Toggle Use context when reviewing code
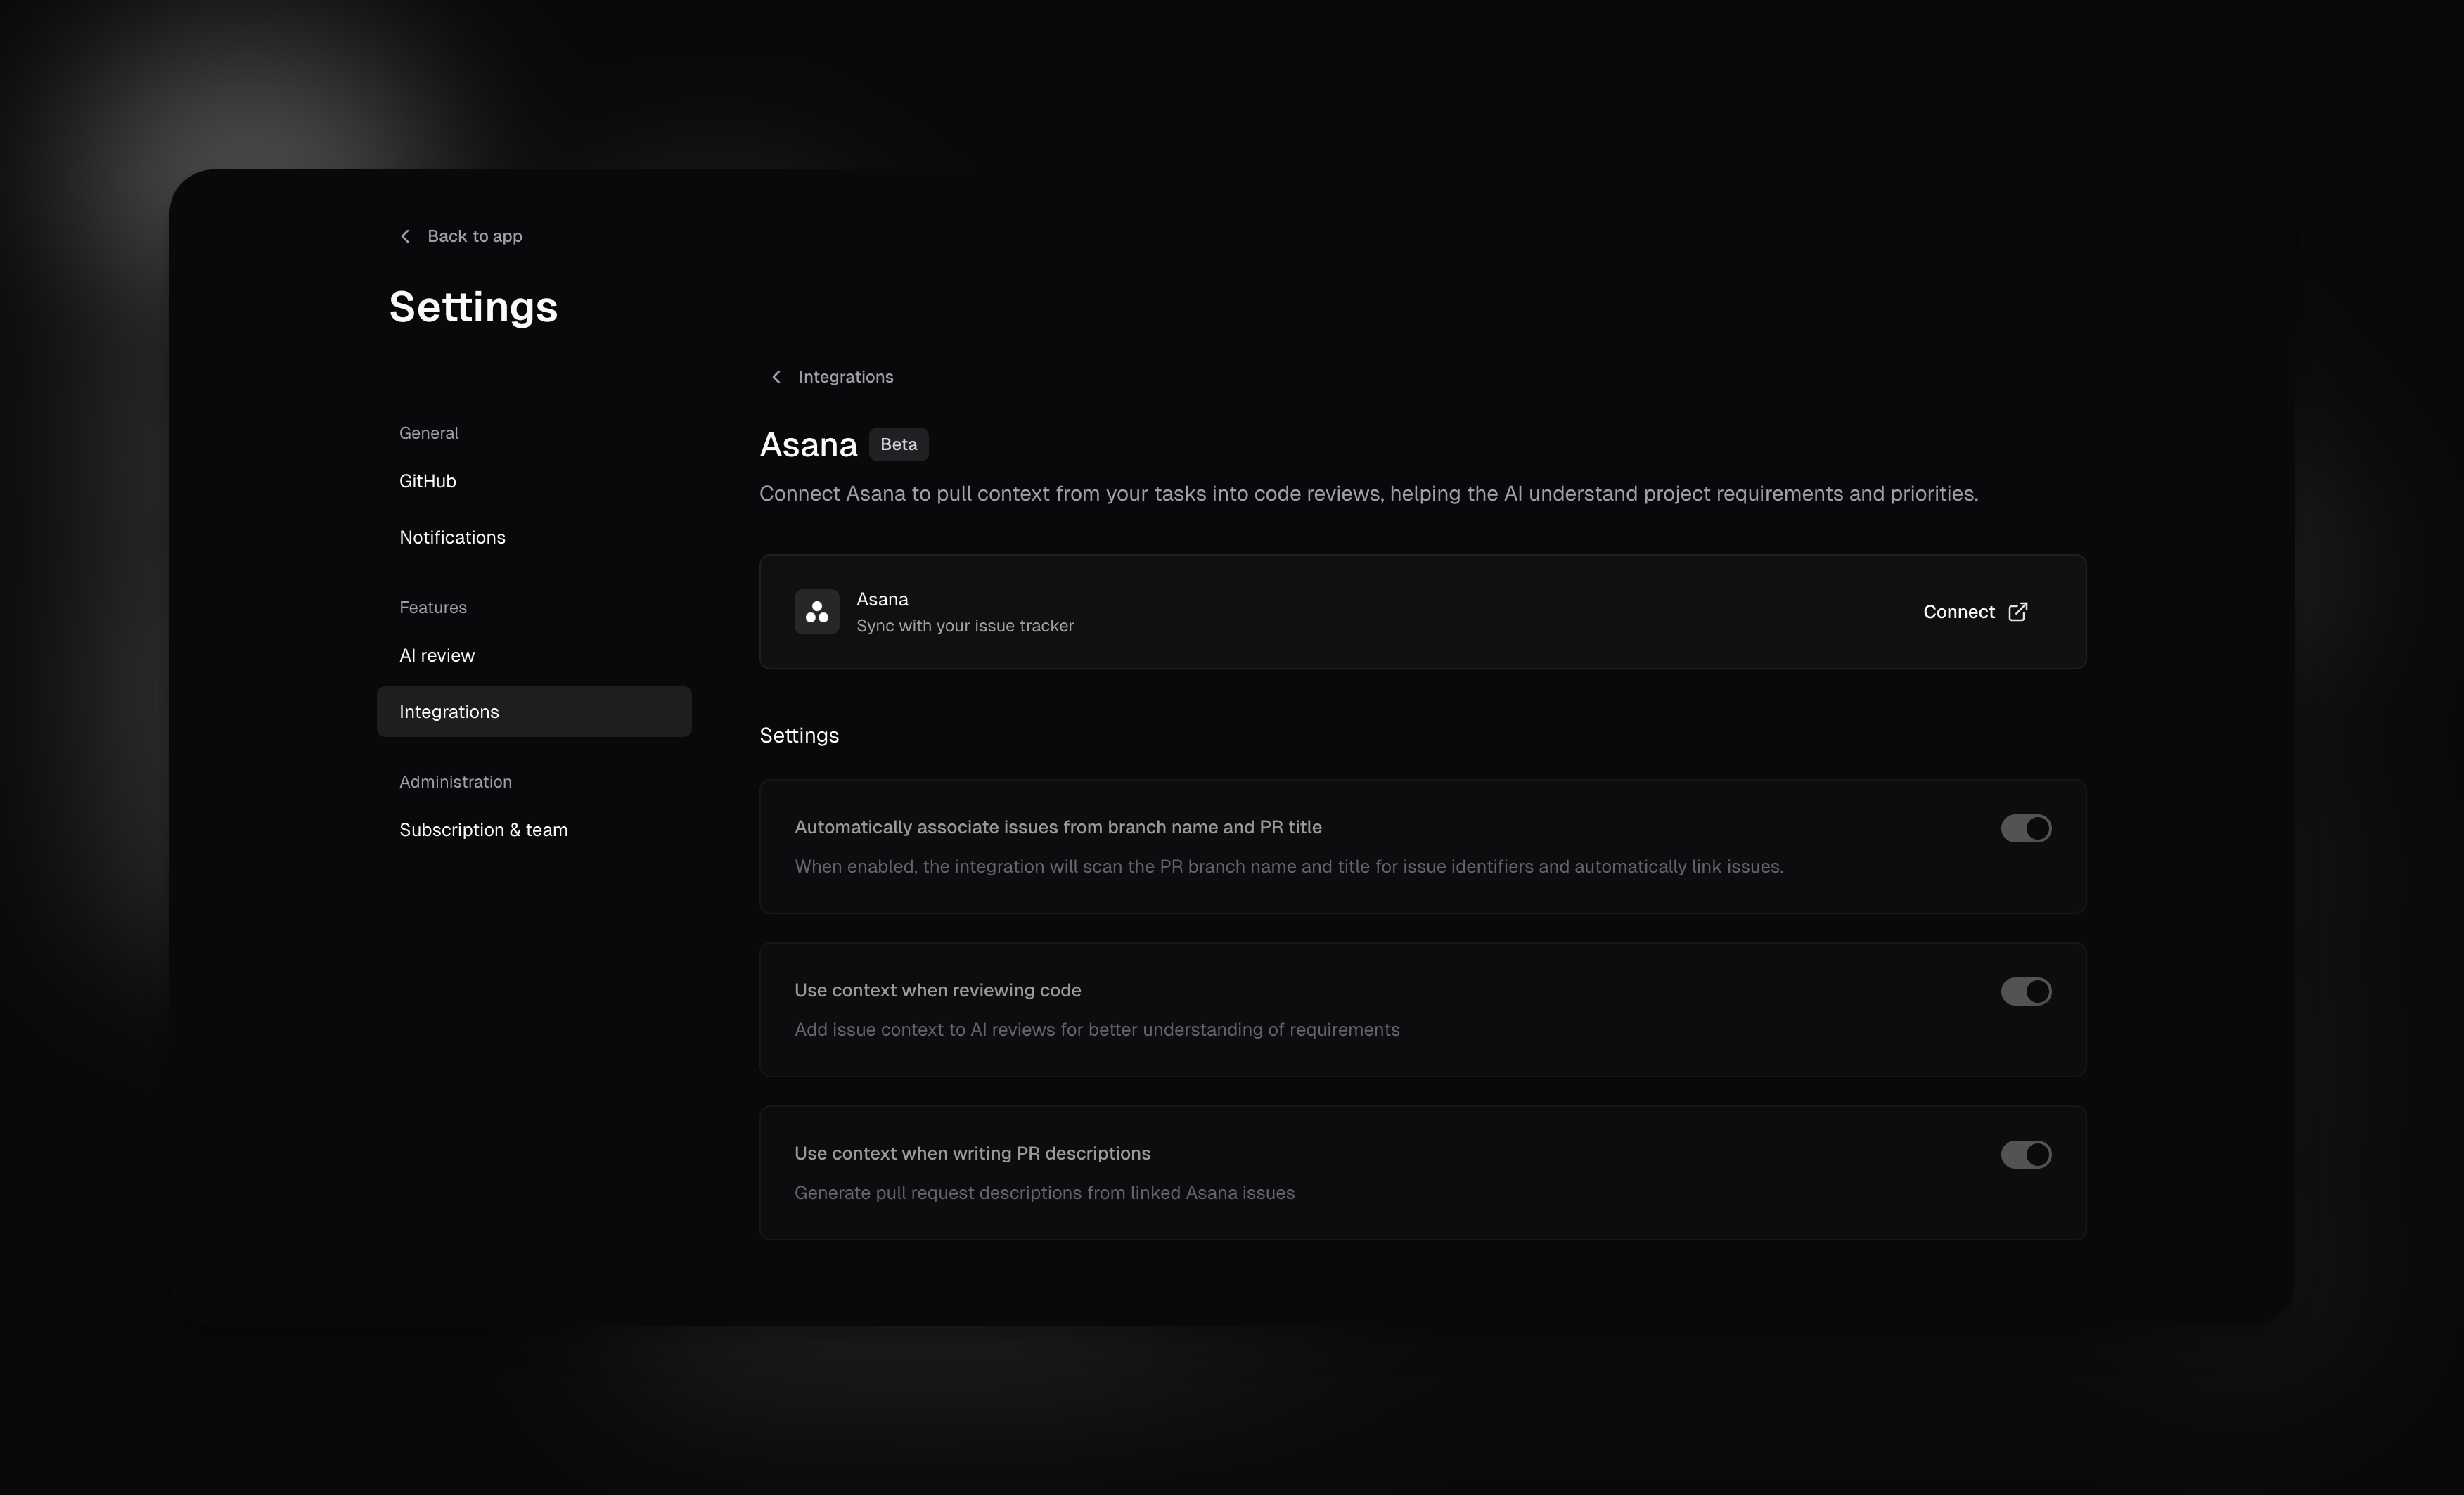 [2025, 991]
